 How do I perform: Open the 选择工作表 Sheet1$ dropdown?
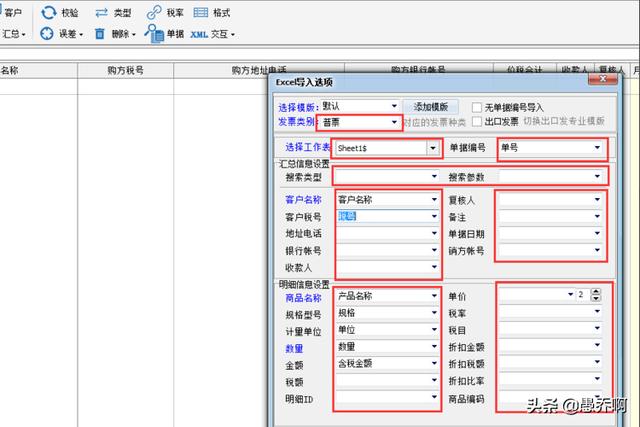pos(433,148)
